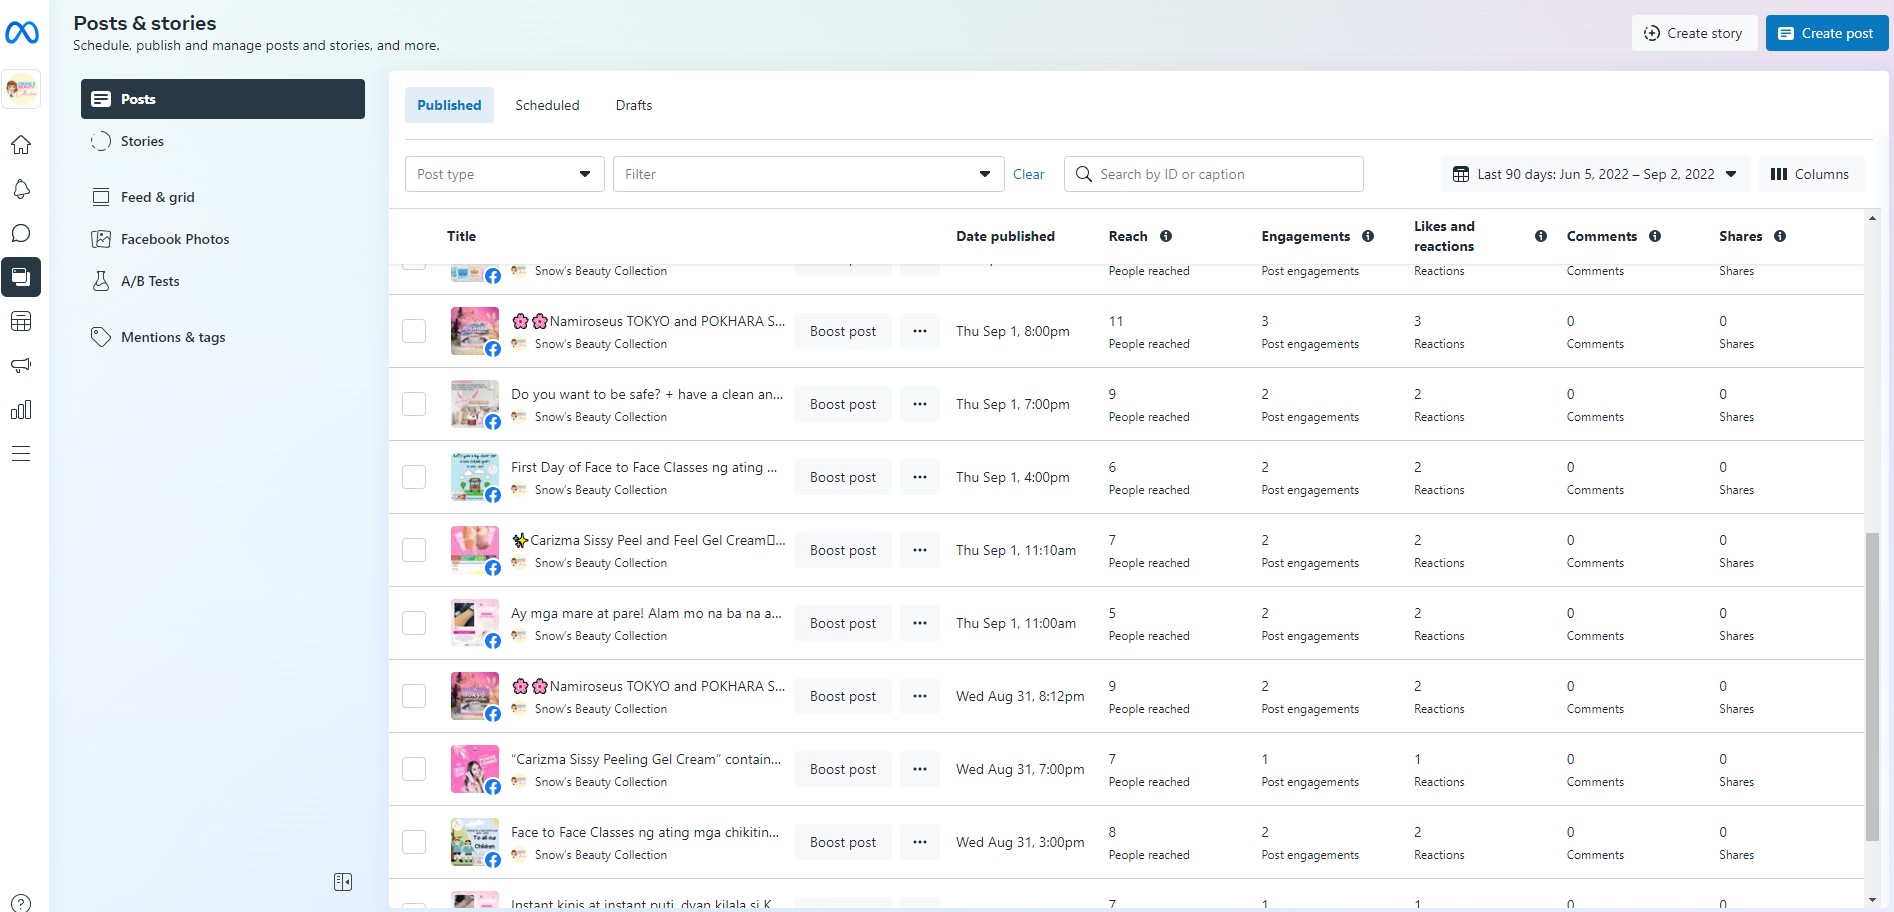Open Help question mark icon
The width and height of the screenshot is (1894, 912).
pyautogui.click(x=21, y=903)
